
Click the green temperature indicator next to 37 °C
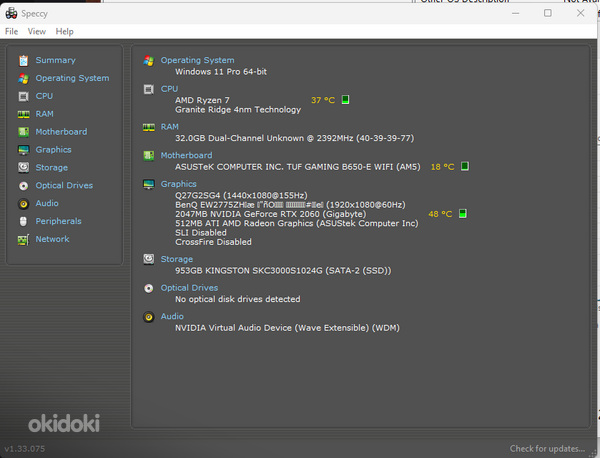coord(345,100)
